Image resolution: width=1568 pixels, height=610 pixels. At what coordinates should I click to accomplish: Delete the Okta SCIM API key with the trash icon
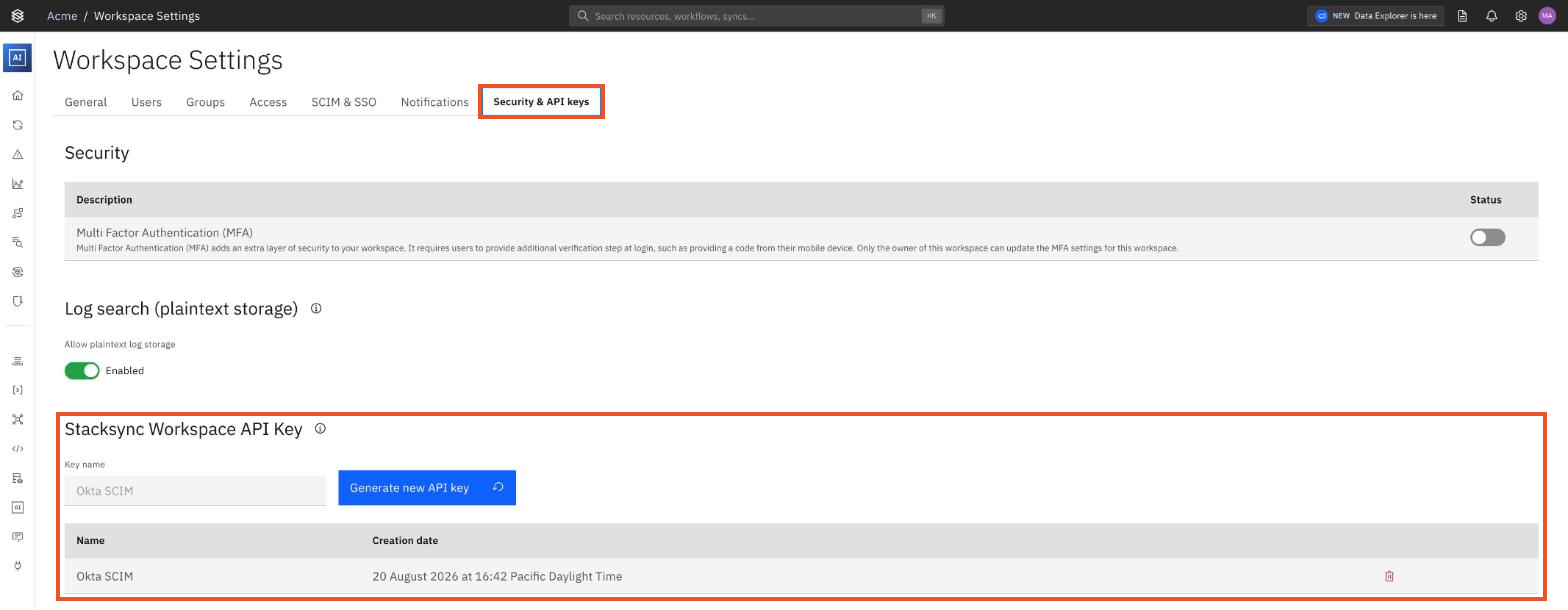tap(1389, 576)
